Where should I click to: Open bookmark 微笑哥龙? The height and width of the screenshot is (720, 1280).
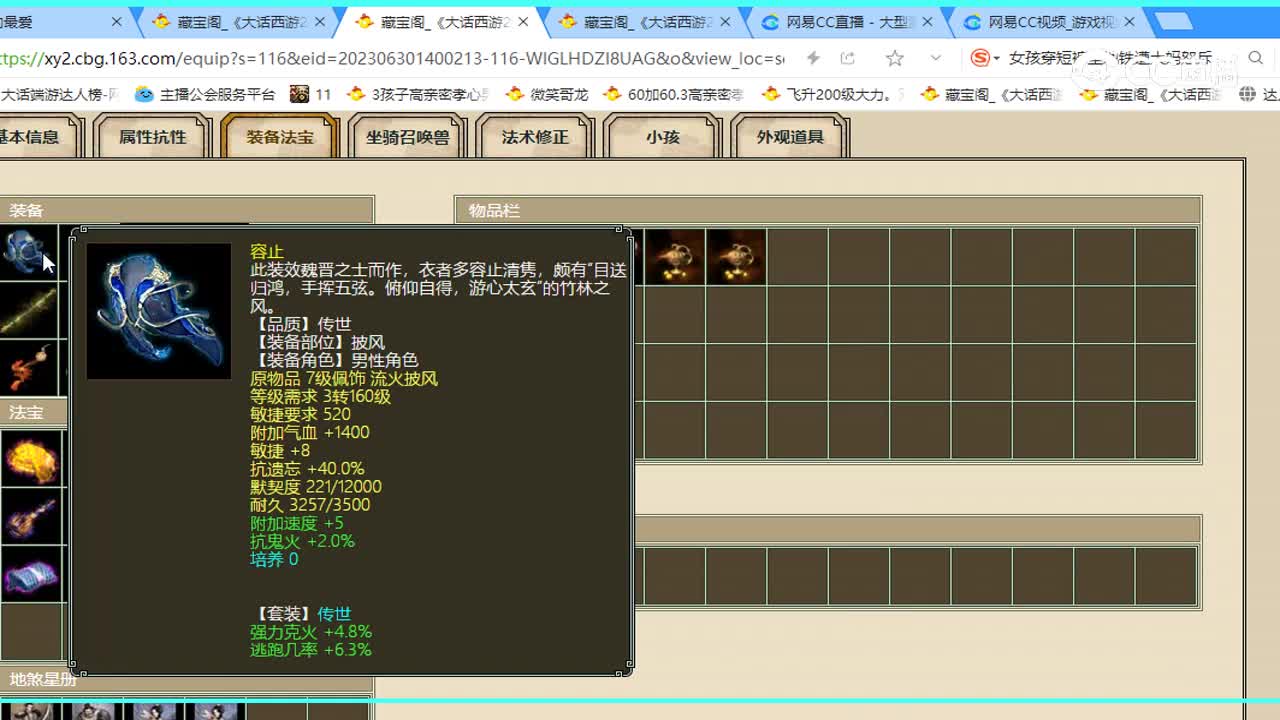click(547, 95)
